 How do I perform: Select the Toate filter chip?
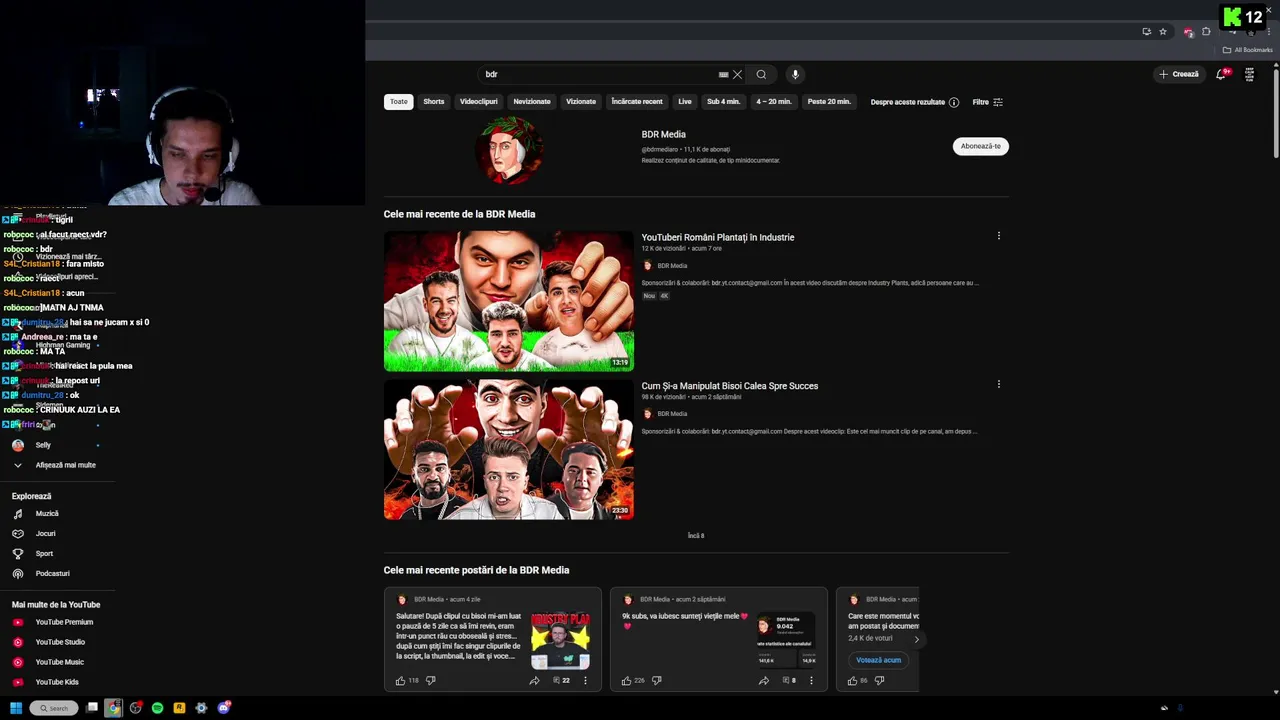(399, 102)
